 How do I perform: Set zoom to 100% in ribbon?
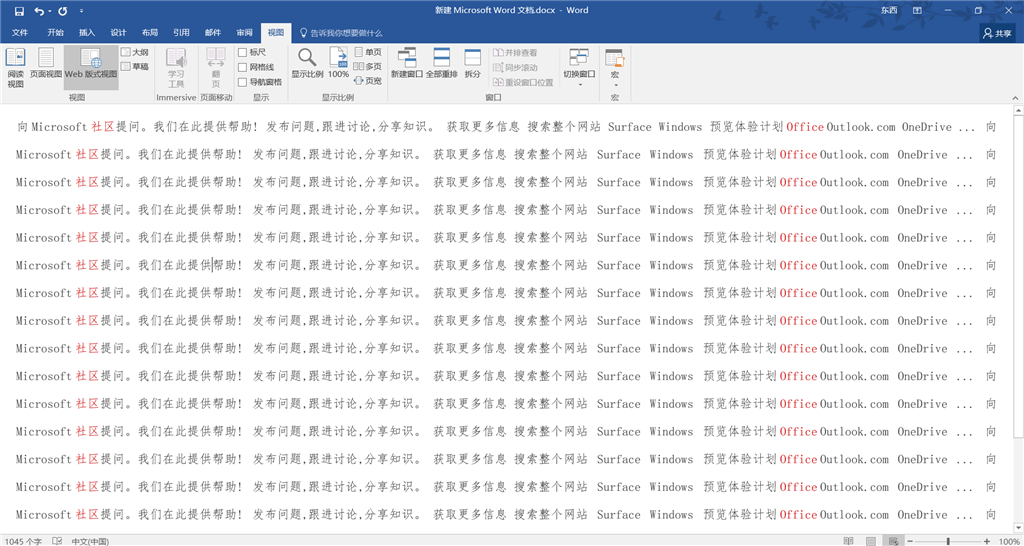(x=339, y=66)
